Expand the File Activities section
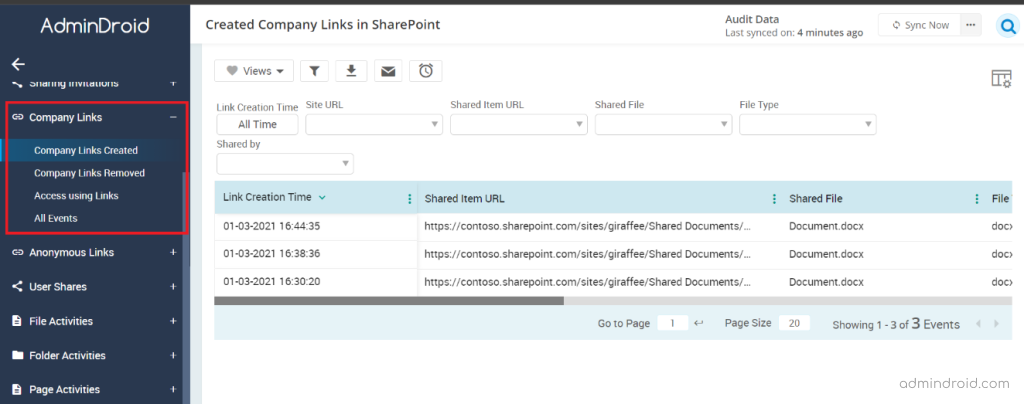Image resolution: width=1024 pixels, height=404 pixels. pyautogui.click(x=173, y=321)
